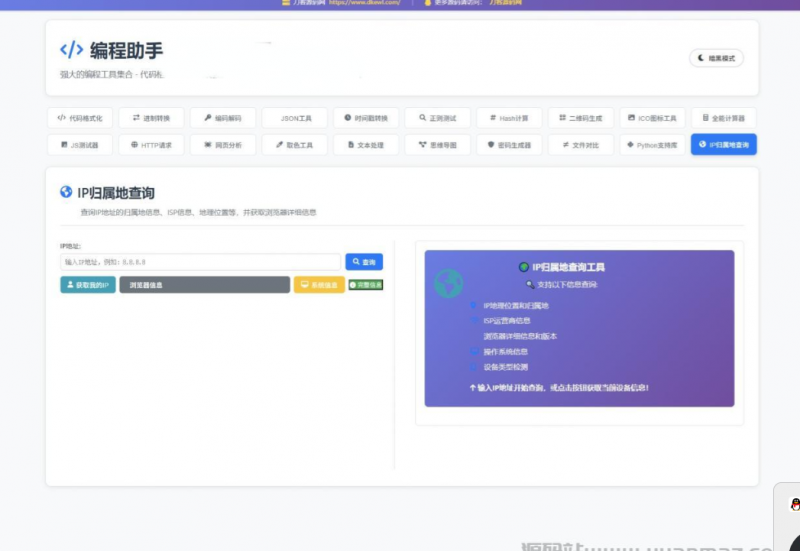Select the JSON工具 tab

coord(294,117)
